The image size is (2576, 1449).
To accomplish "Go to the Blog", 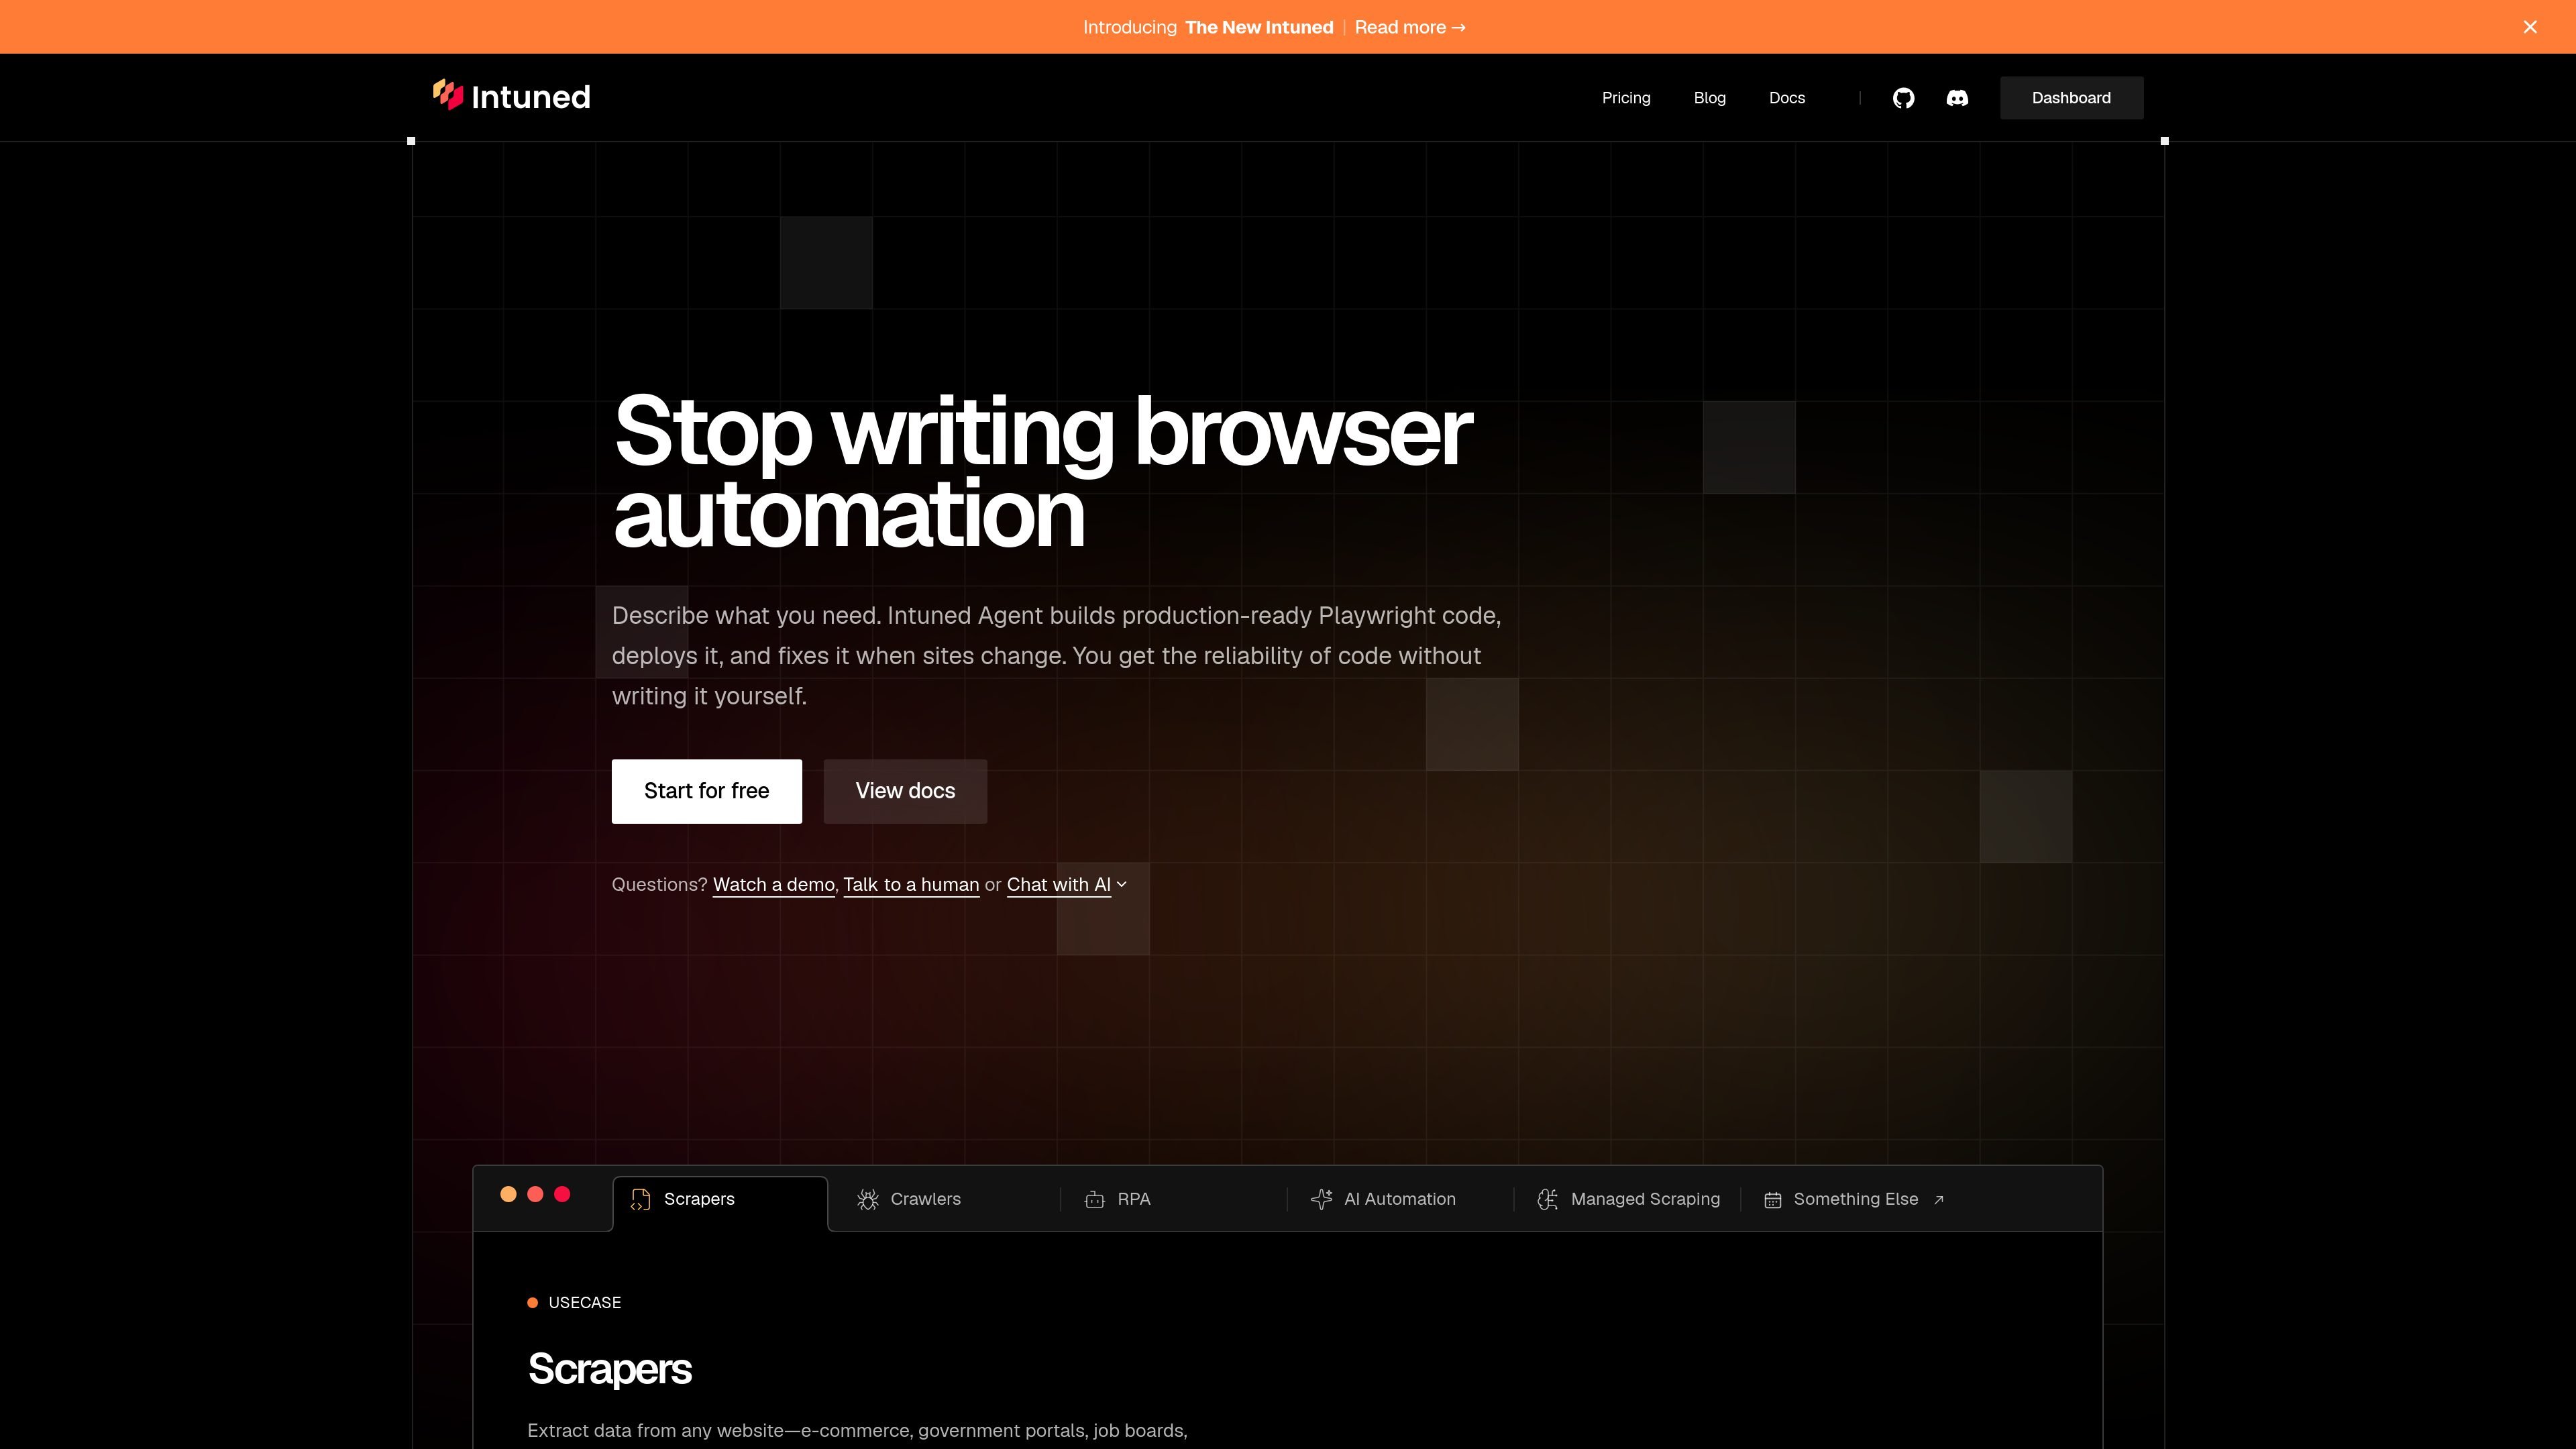I will click(1710, 98).
